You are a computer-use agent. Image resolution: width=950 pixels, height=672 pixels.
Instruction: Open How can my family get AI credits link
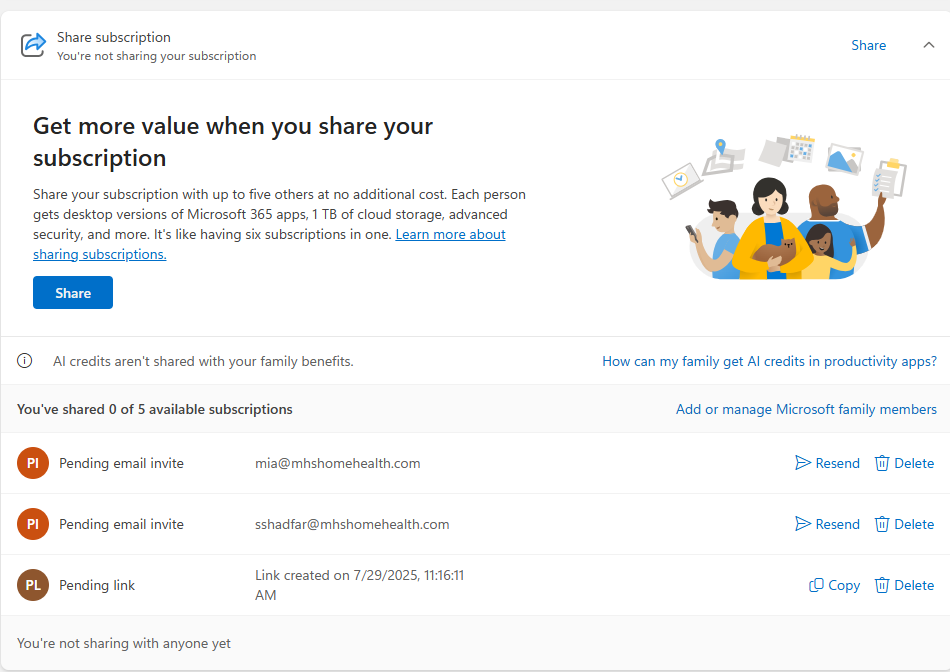[x=769, y=361]
